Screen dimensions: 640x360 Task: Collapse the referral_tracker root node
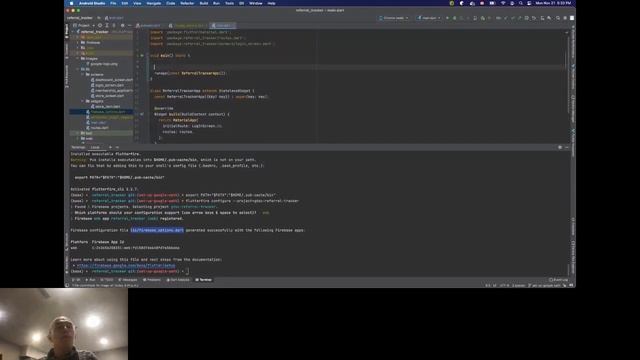[x=73, y=32]
